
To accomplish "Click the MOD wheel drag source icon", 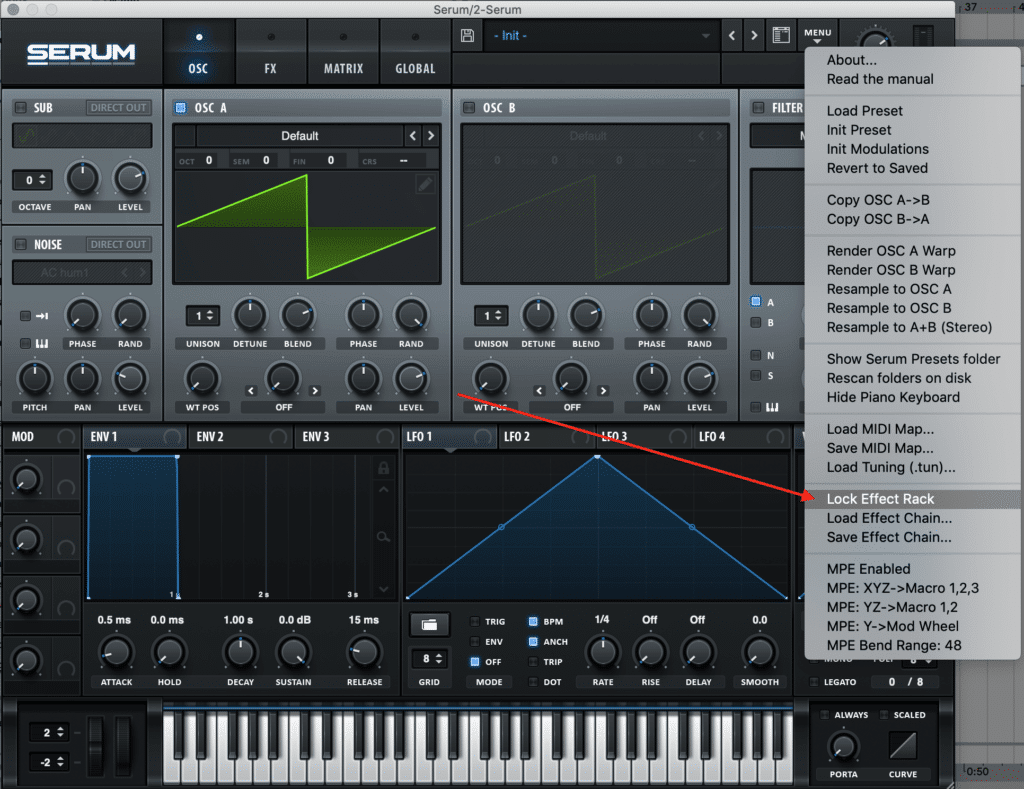I will (66, 436).
